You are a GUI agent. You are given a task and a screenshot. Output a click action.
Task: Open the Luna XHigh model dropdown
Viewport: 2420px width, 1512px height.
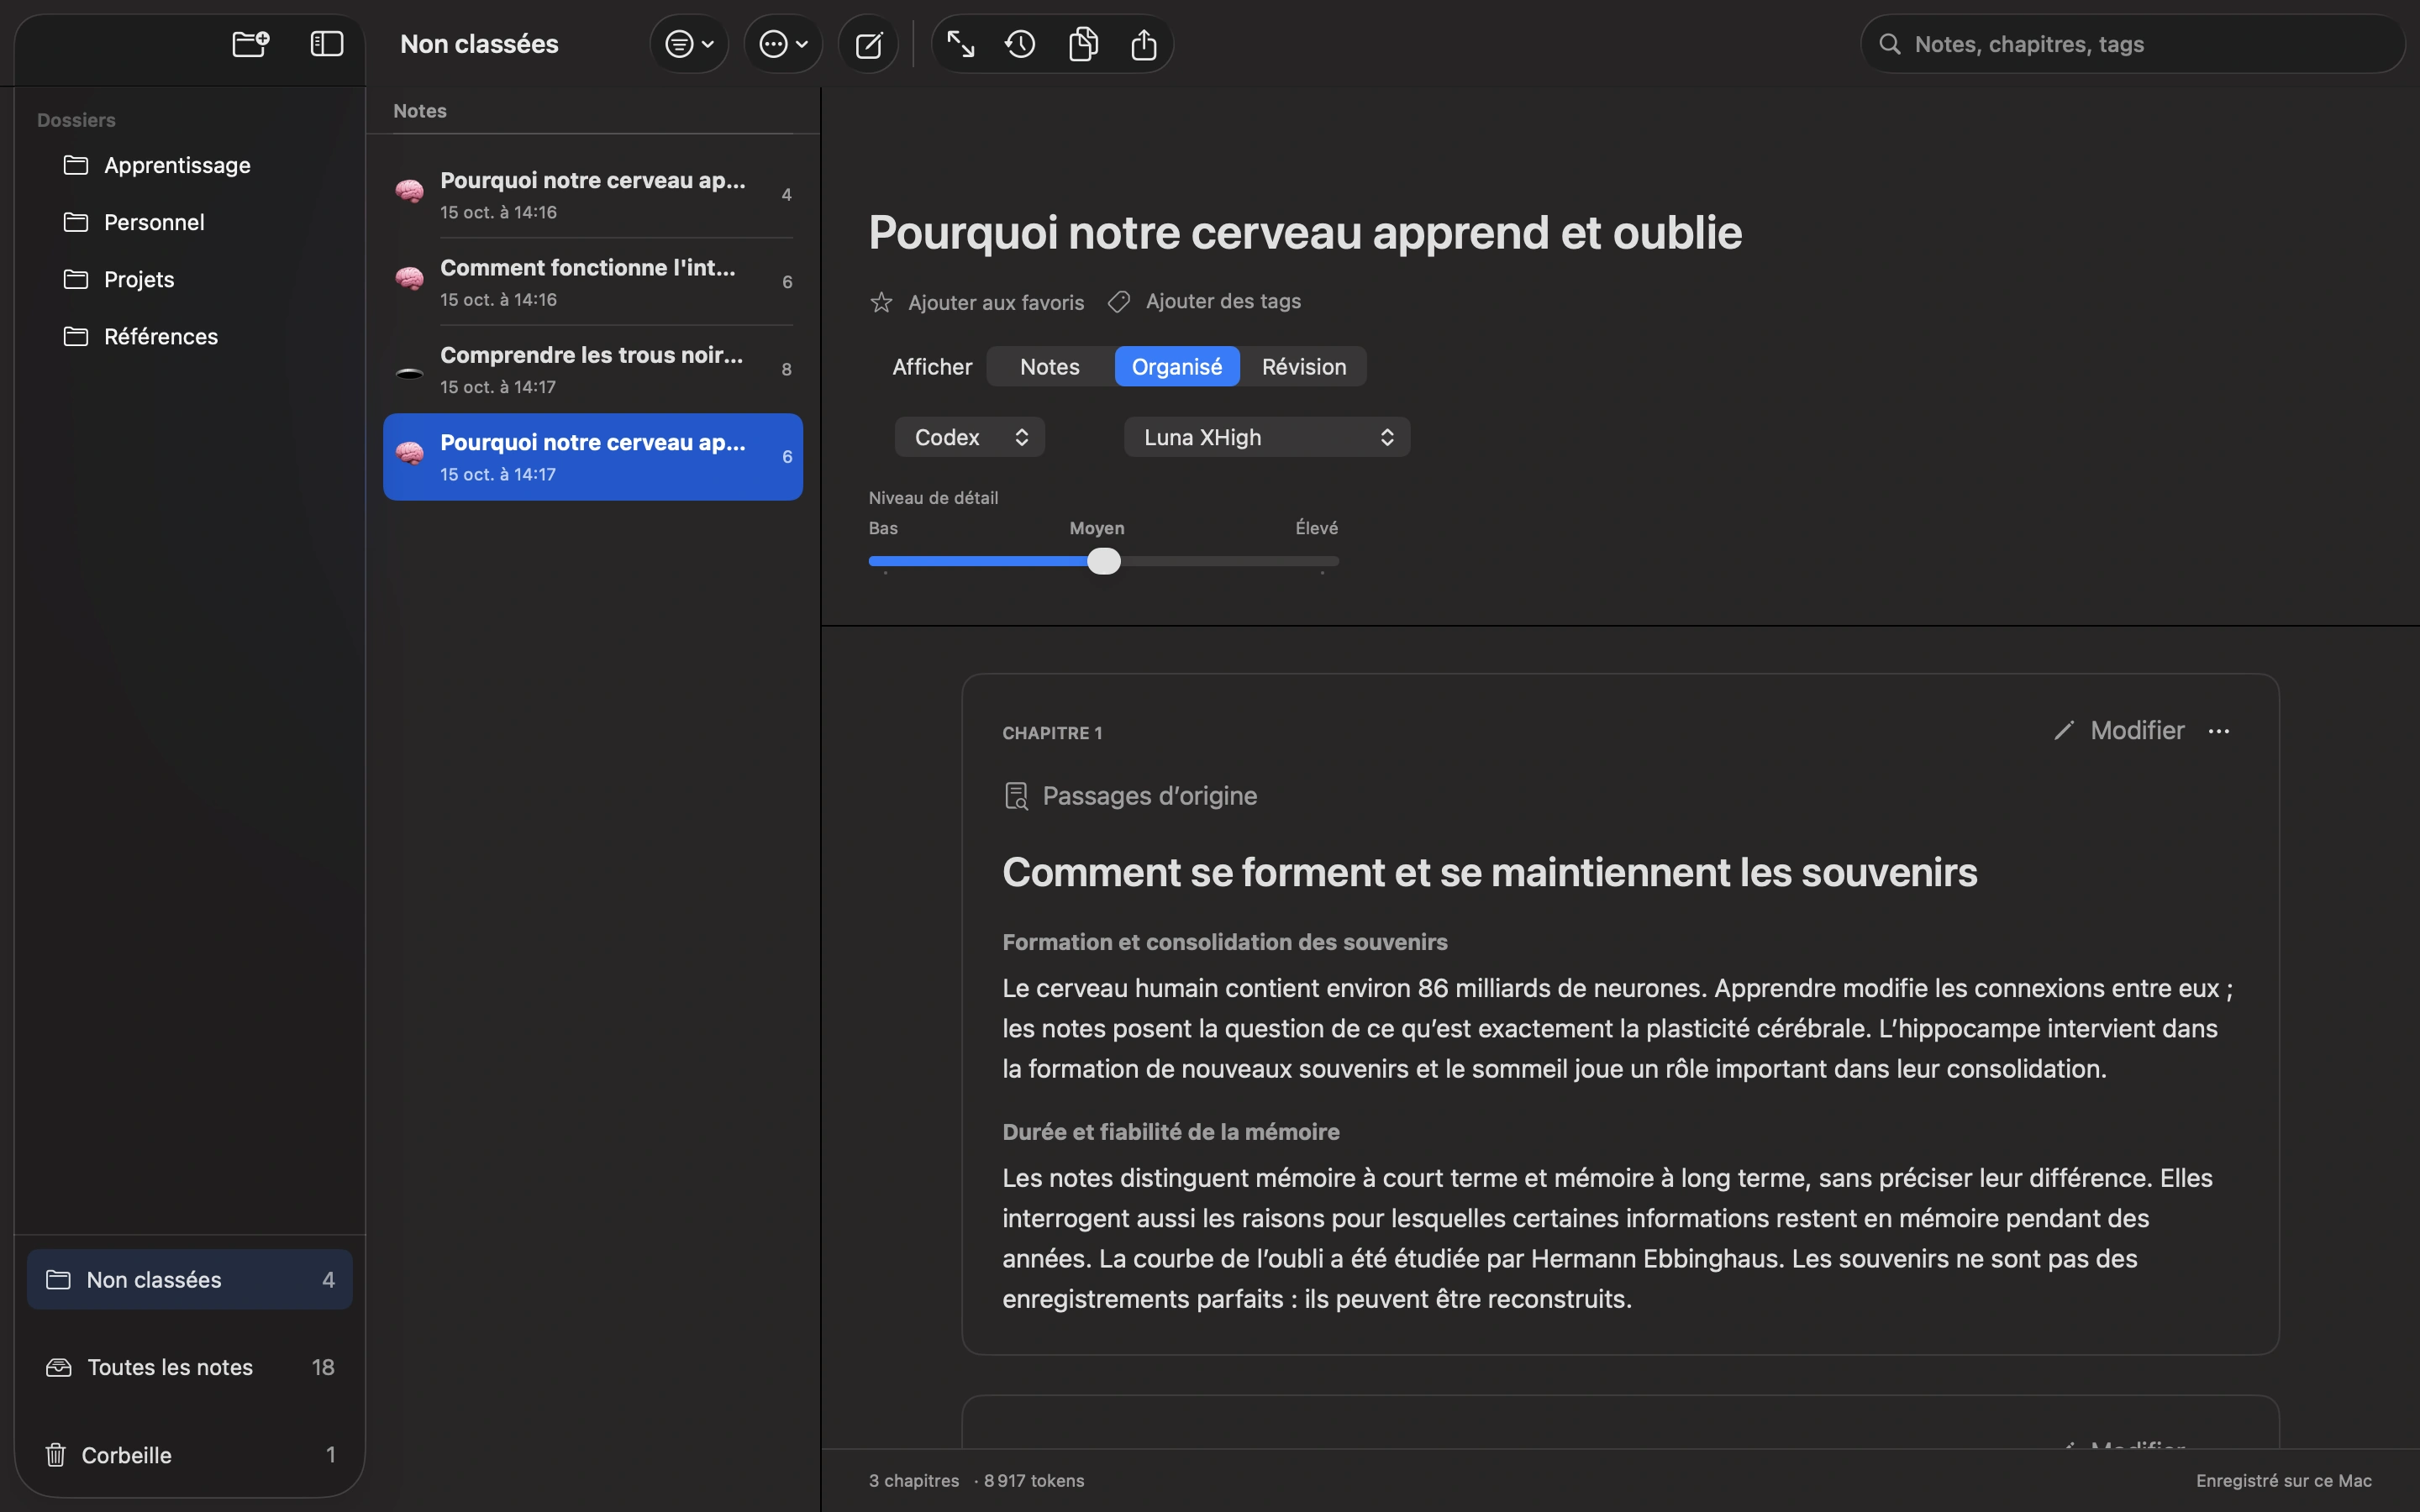tap(1267, 437)
